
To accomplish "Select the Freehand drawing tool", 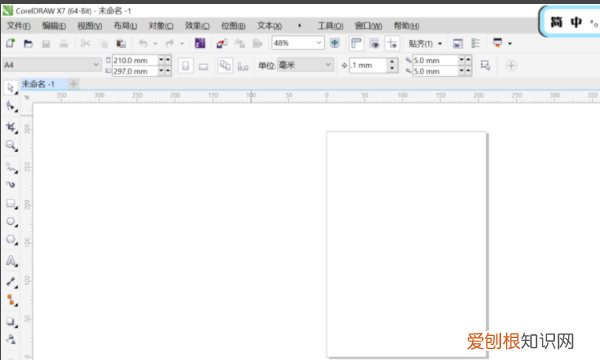I will 11,167.
